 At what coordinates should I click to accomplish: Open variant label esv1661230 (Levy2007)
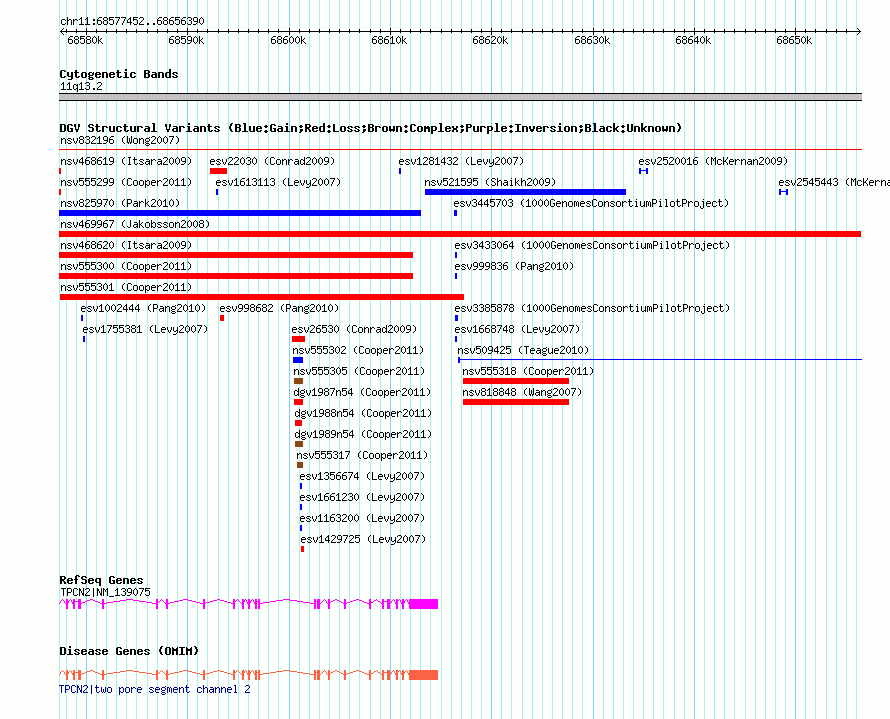click(362, 497)
